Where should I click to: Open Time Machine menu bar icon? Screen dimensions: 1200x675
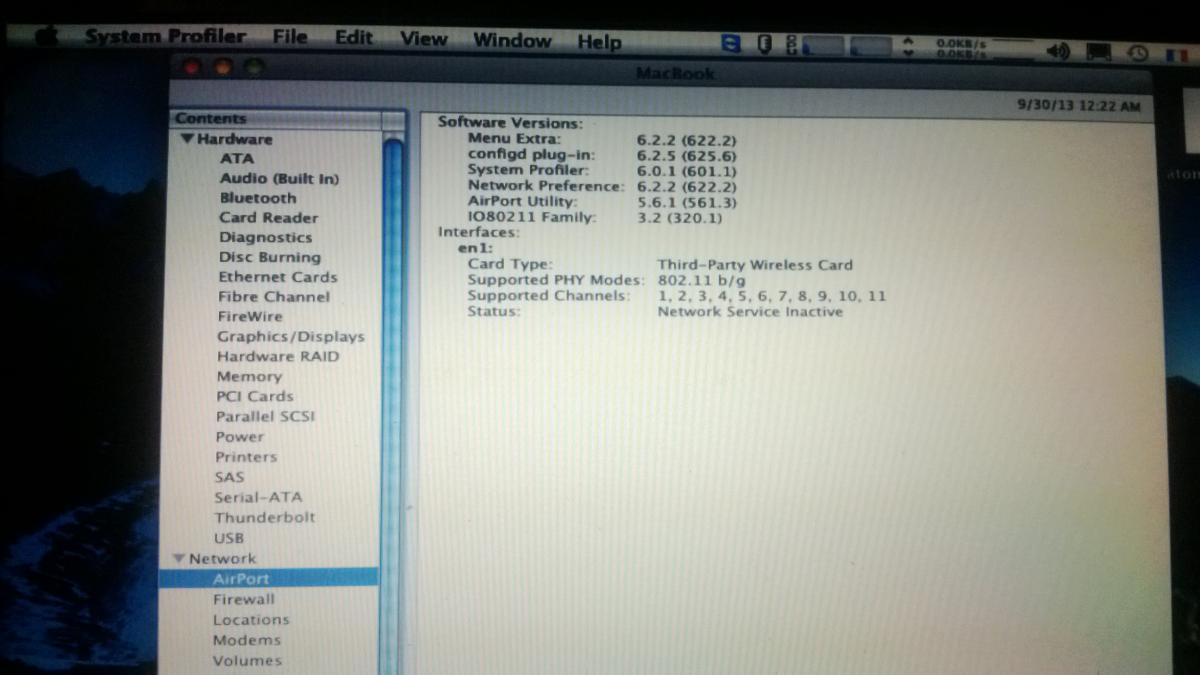pos(1137,53)
